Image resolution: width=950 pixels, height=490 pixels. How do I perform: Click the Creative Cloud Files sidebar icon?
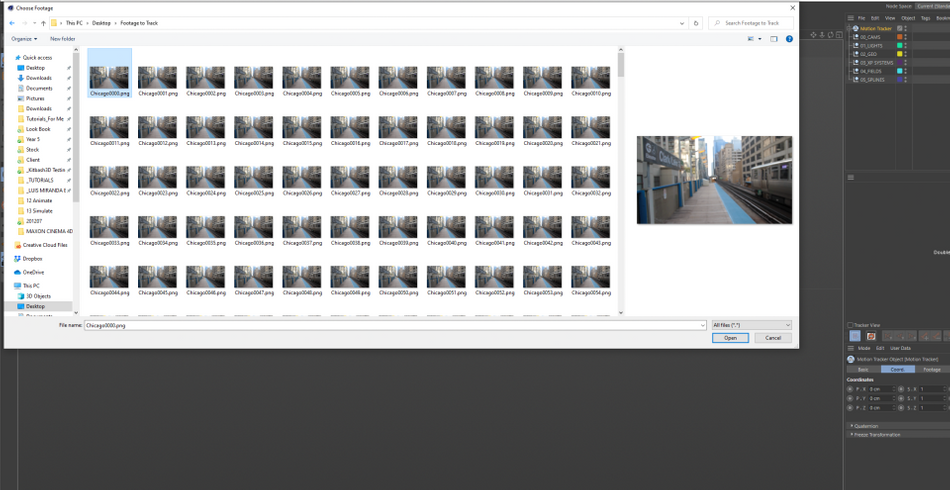click(x=18, y=245)
